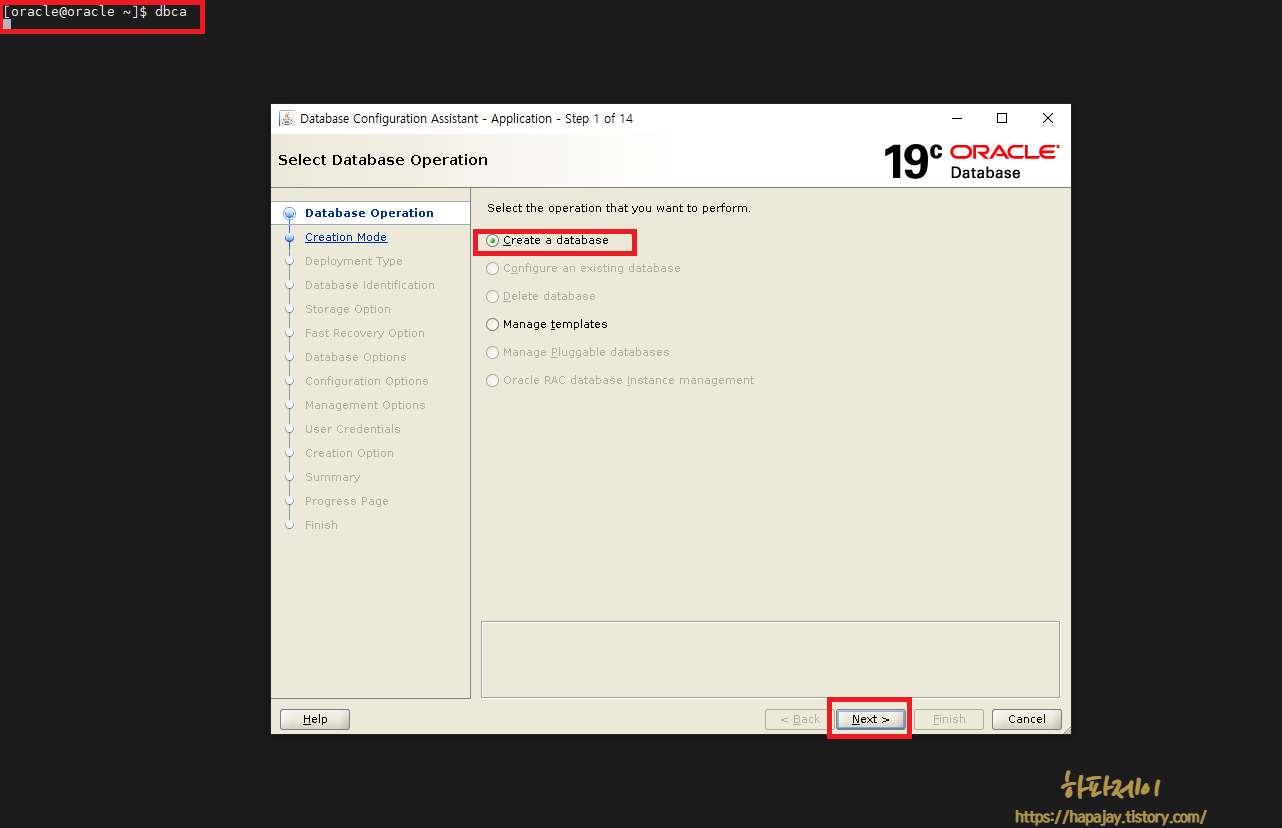Click the Creation Option step
The height and width of the screenshot is (828, 1282).
[349, 453]
